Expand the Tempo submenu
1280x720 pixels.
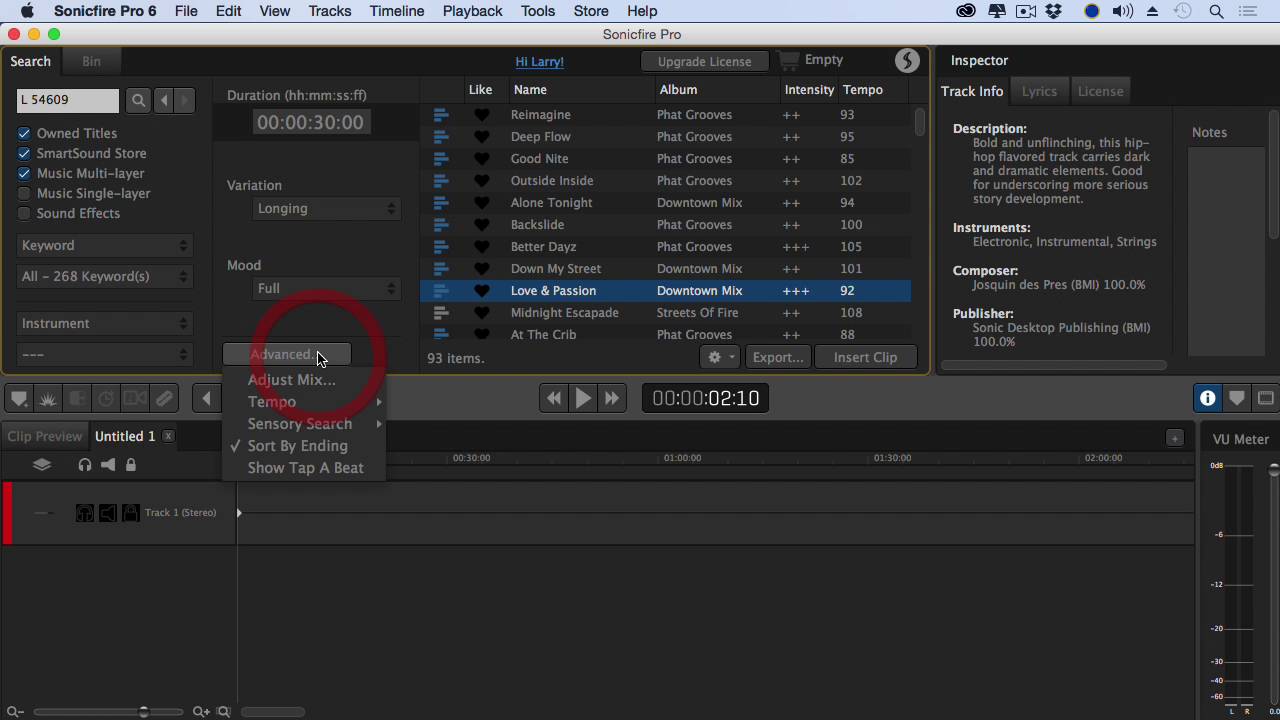303,402
